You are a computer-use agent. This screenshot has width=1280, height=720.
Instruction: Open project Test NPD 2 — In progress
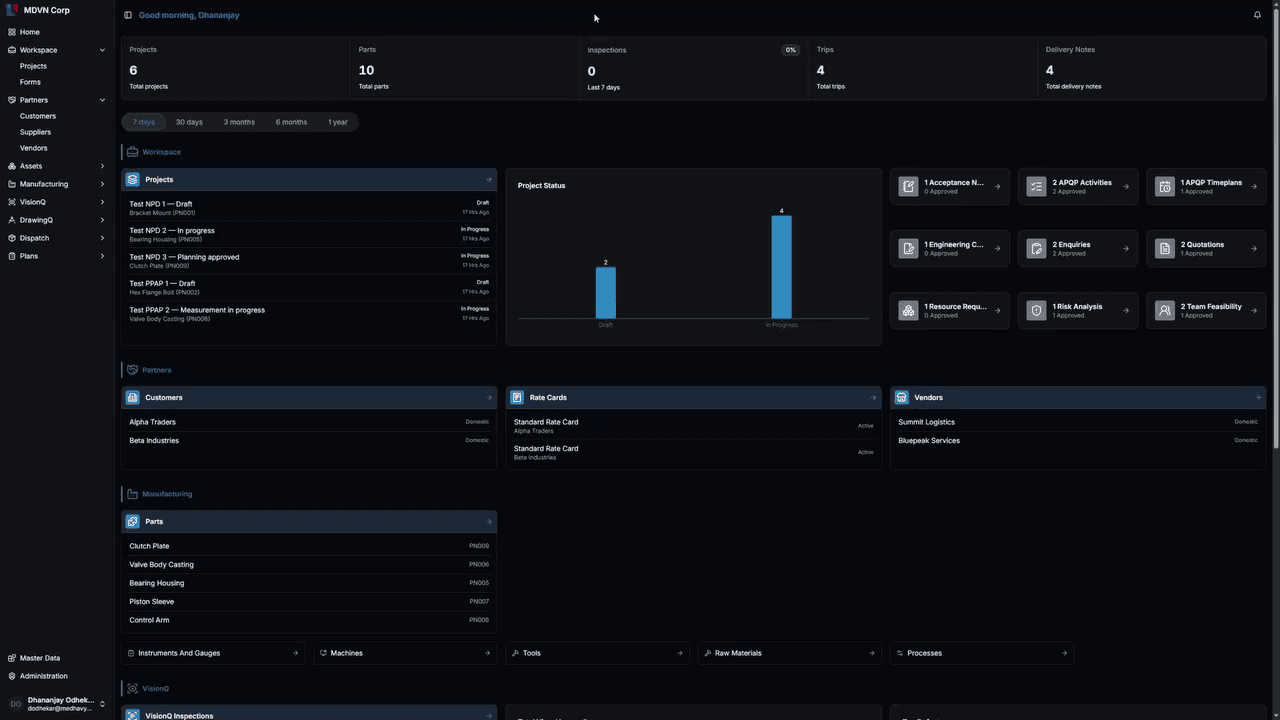pyautogui.click(x=309, y=234)
